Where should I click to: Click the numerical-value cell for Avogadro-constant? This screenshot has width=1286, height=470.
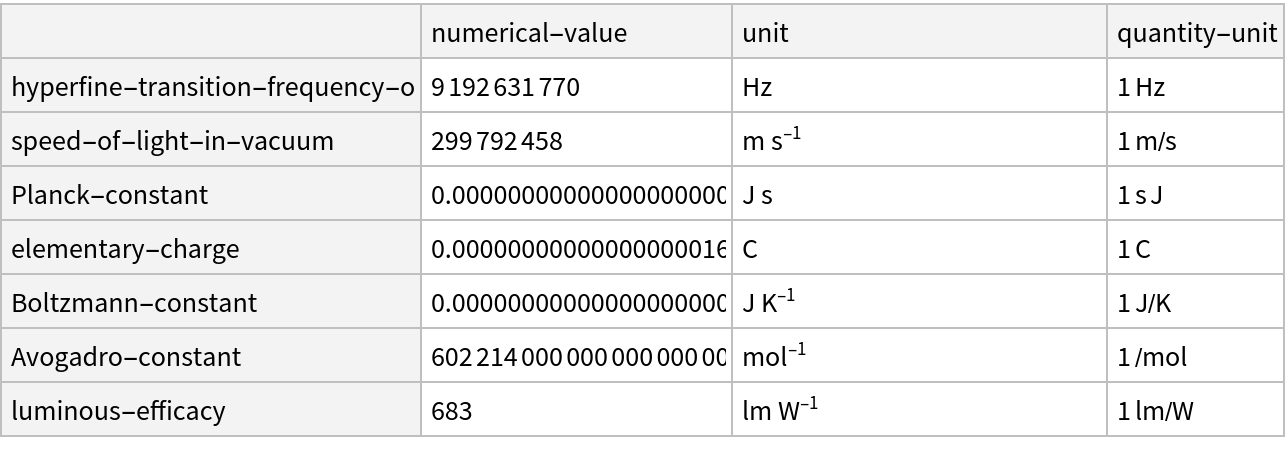pyautogui.click(x=576, y=356)
